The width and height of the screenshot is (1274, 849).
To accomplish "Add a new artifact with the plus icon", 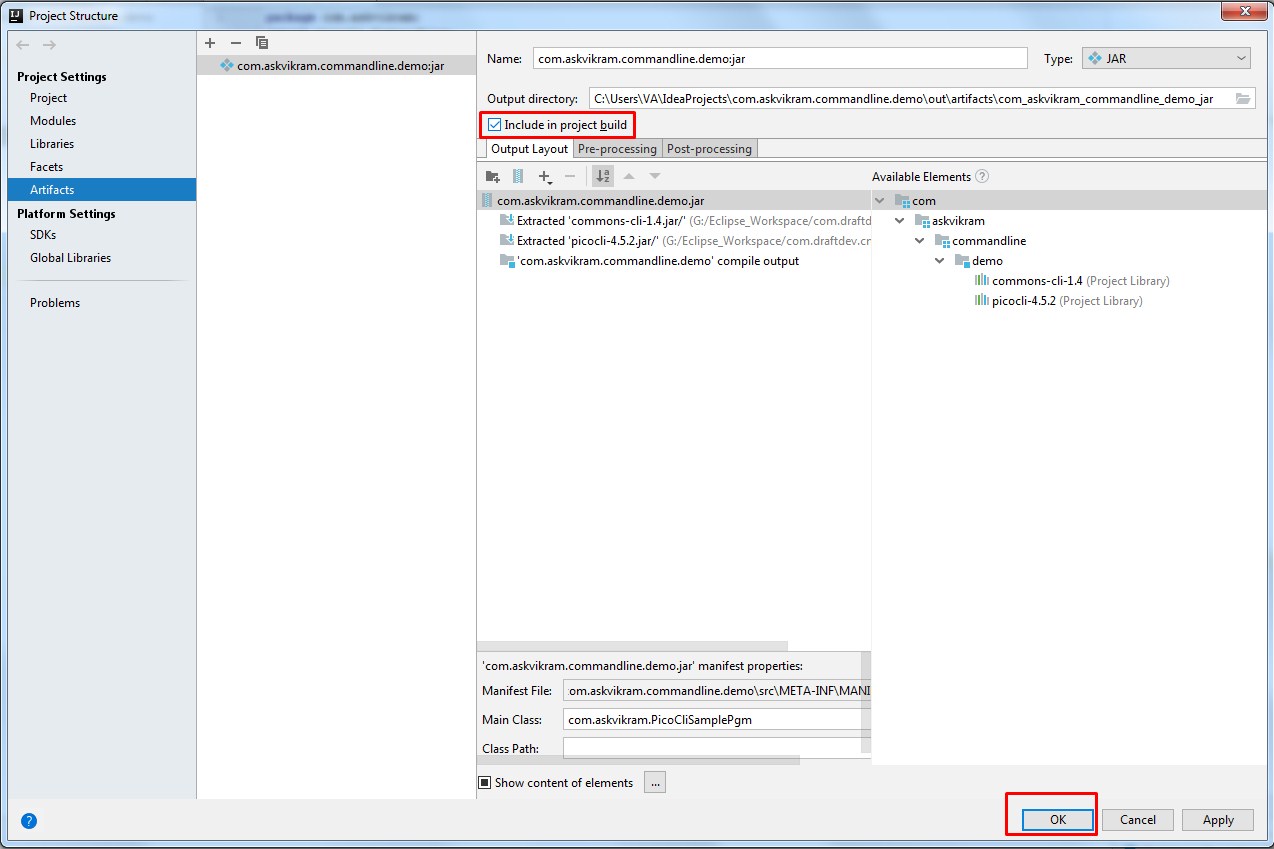I will click(x=210, y=43).
